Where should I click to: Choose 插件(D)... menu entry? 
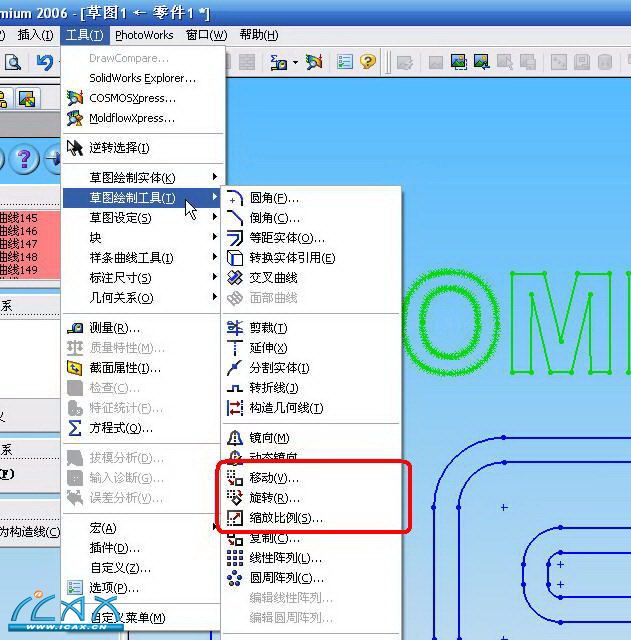point(141,548)
